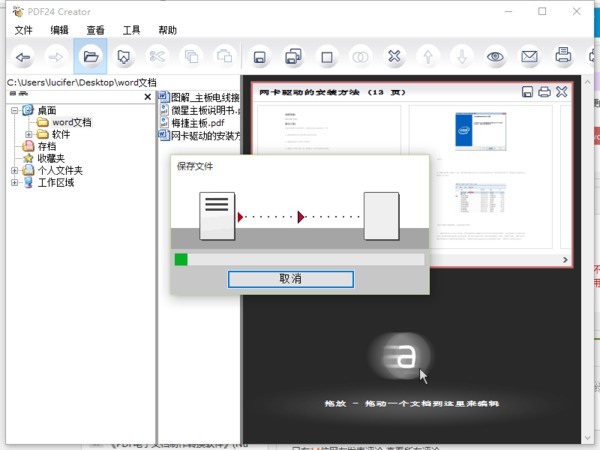Open the 文件 menu
Viewport: 600px width, 450px height.
[x=24, y=30]
